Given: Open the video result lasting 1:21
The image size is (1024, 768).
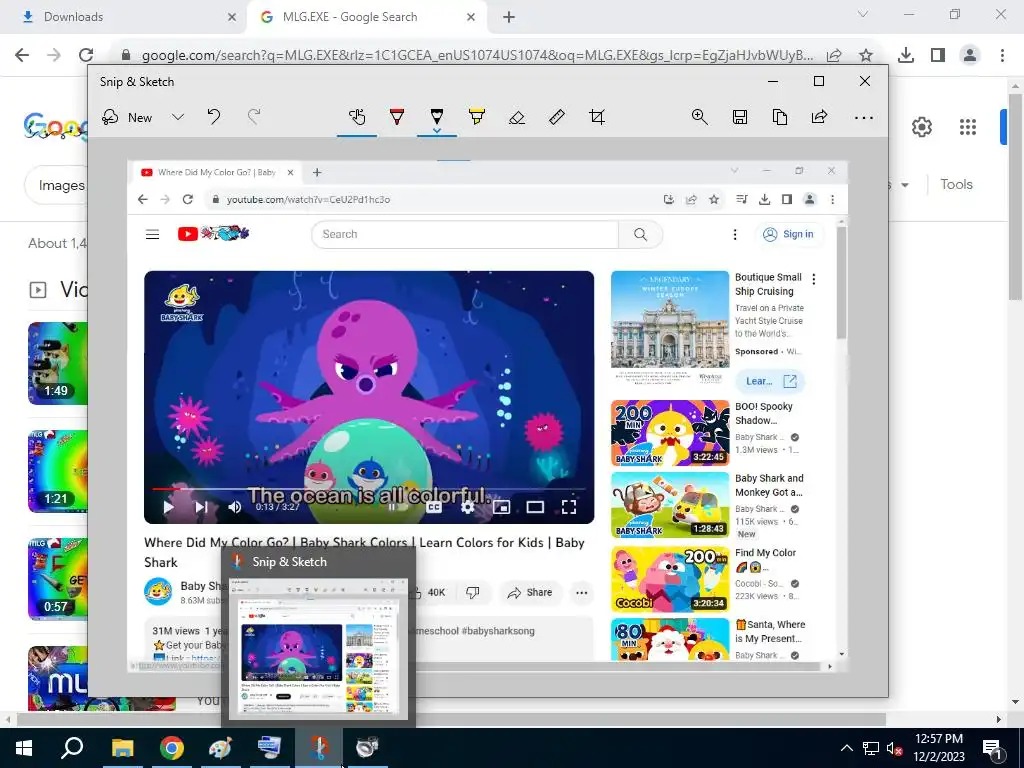Looking at the screenshot, I should pos(57,472).
